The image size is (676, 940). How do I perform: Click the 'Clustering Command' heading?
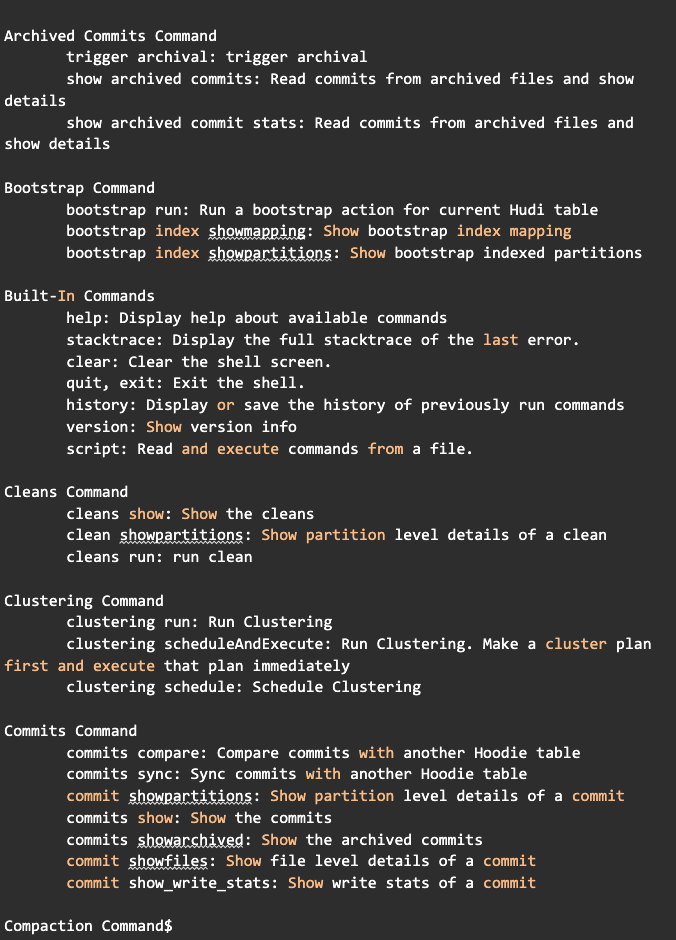click(84, 601)
